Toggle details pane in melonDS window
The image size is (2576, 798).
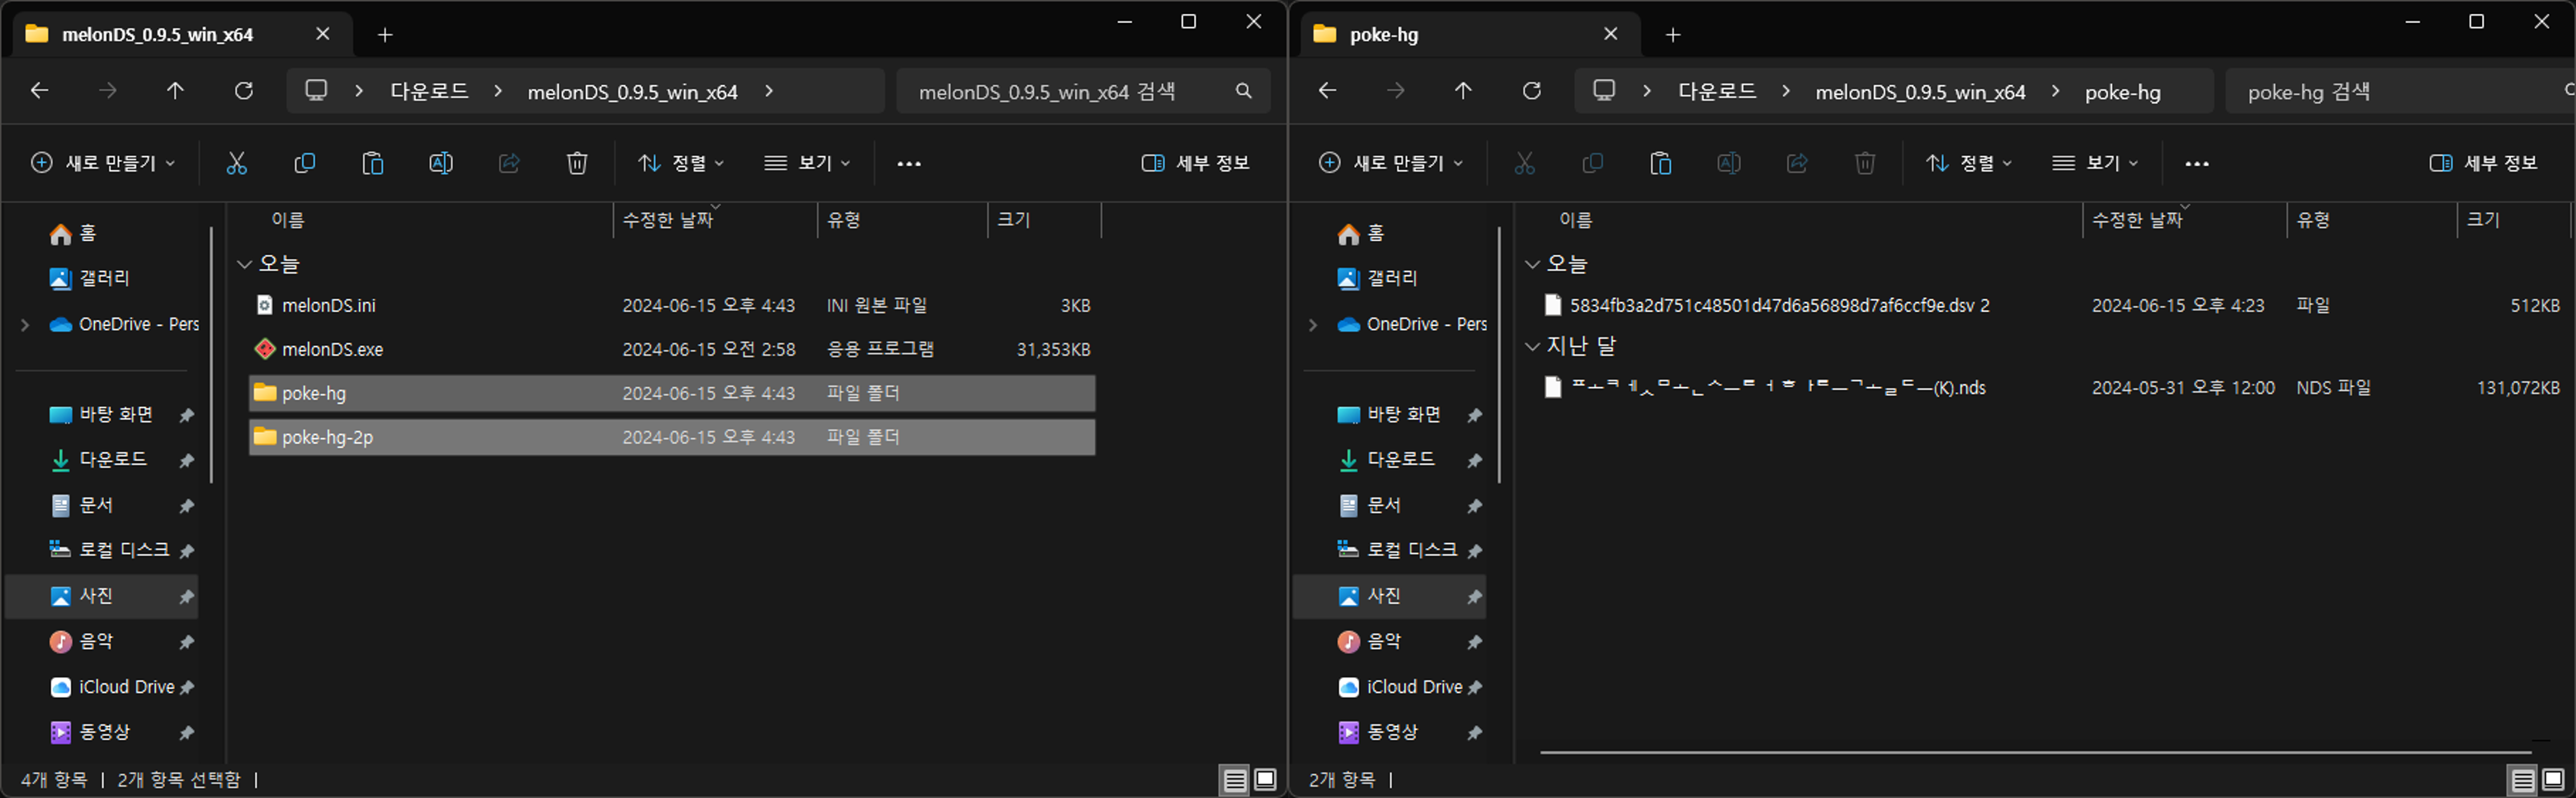[1195, 163]
